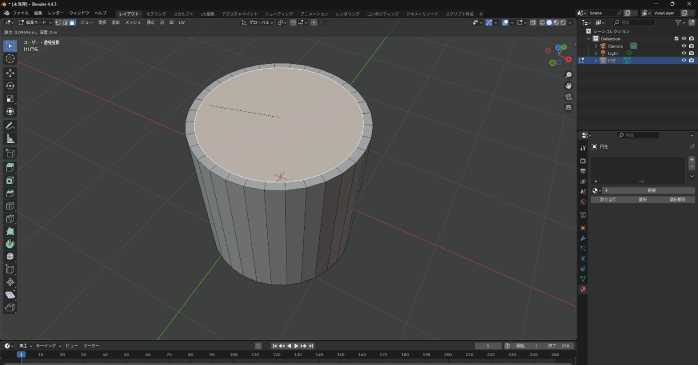Disable Camera object in renders
Viewport: 698px width, 365px height.
point(691,46)
